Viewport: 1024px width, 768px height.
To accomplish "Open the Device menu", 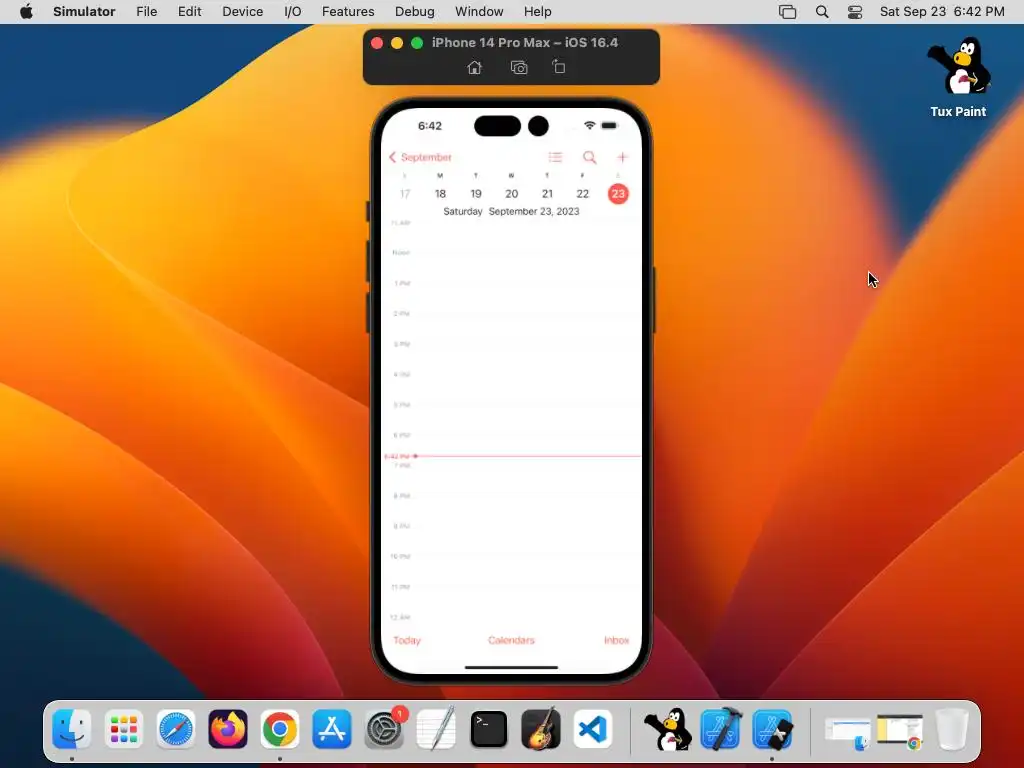I will [242, 12].
